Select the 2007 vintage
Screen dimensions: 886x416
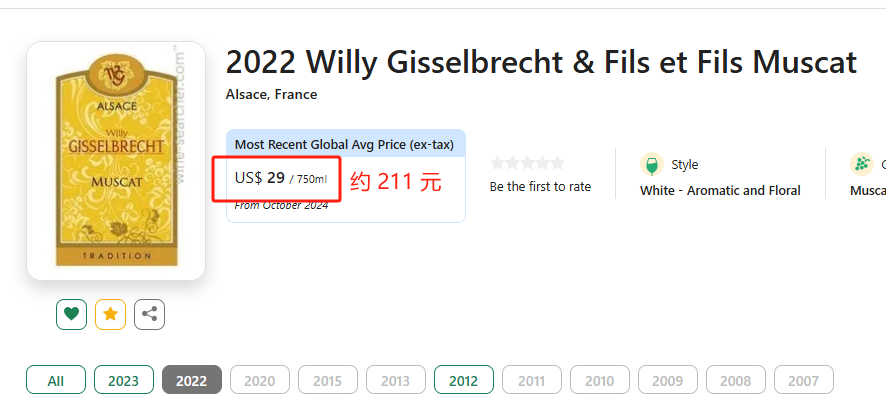(803, 381)
